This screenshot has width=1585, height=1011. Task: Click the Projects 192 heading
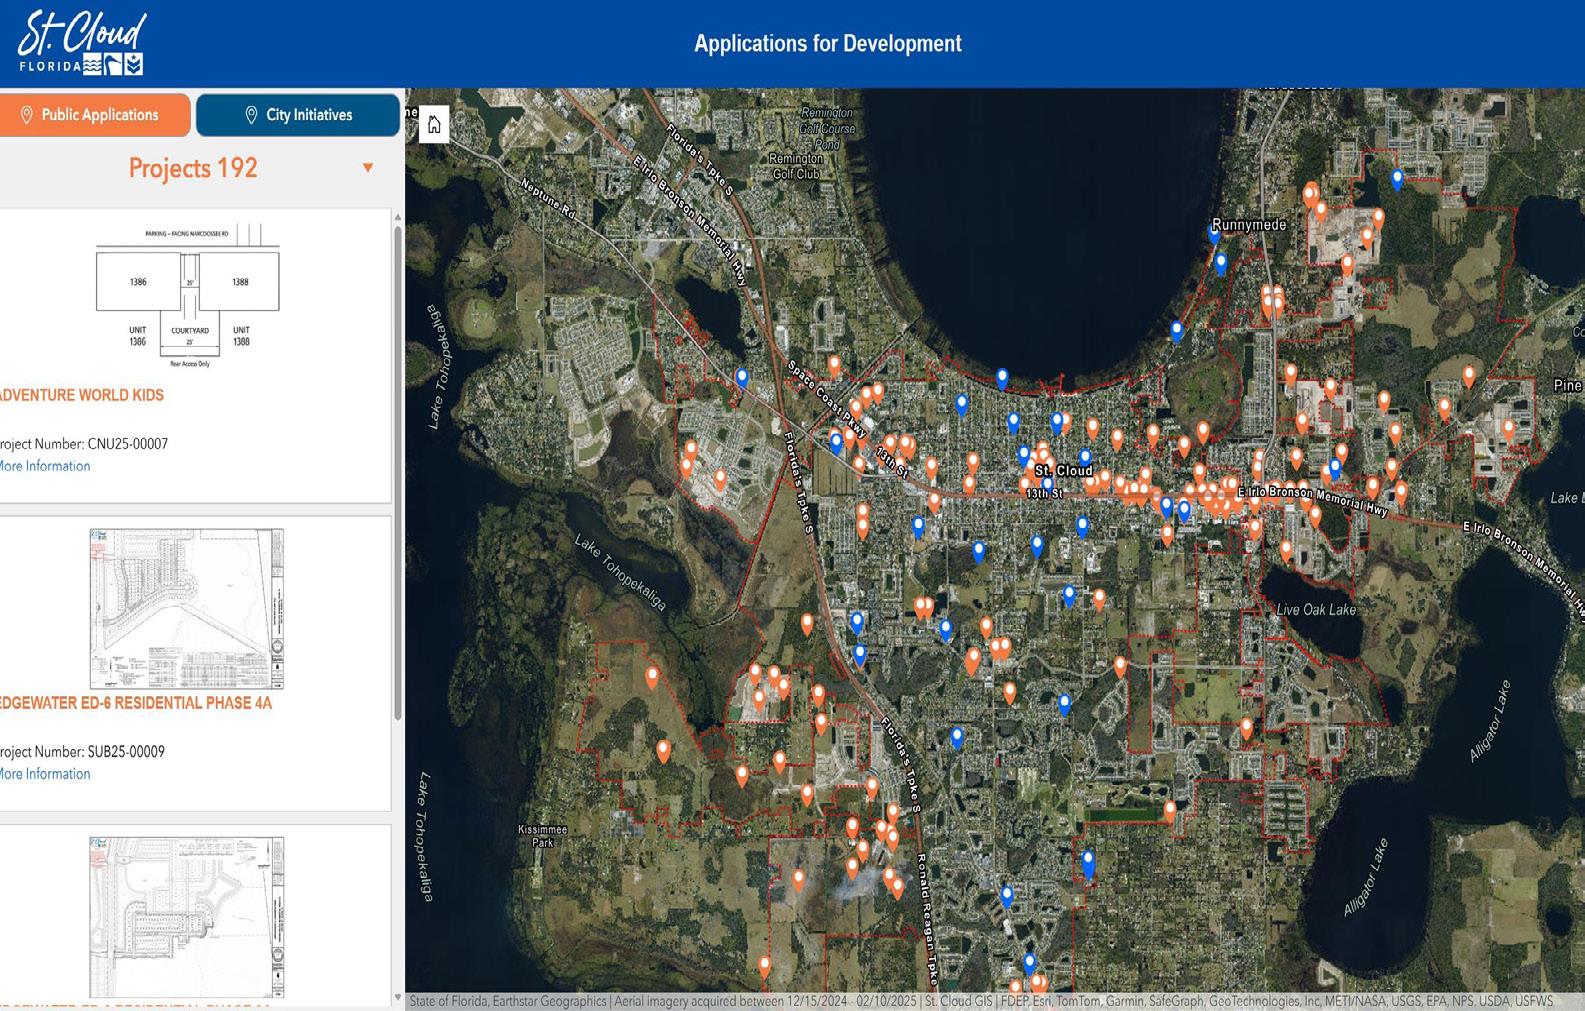pyautogui.click(x=192, y=168)
